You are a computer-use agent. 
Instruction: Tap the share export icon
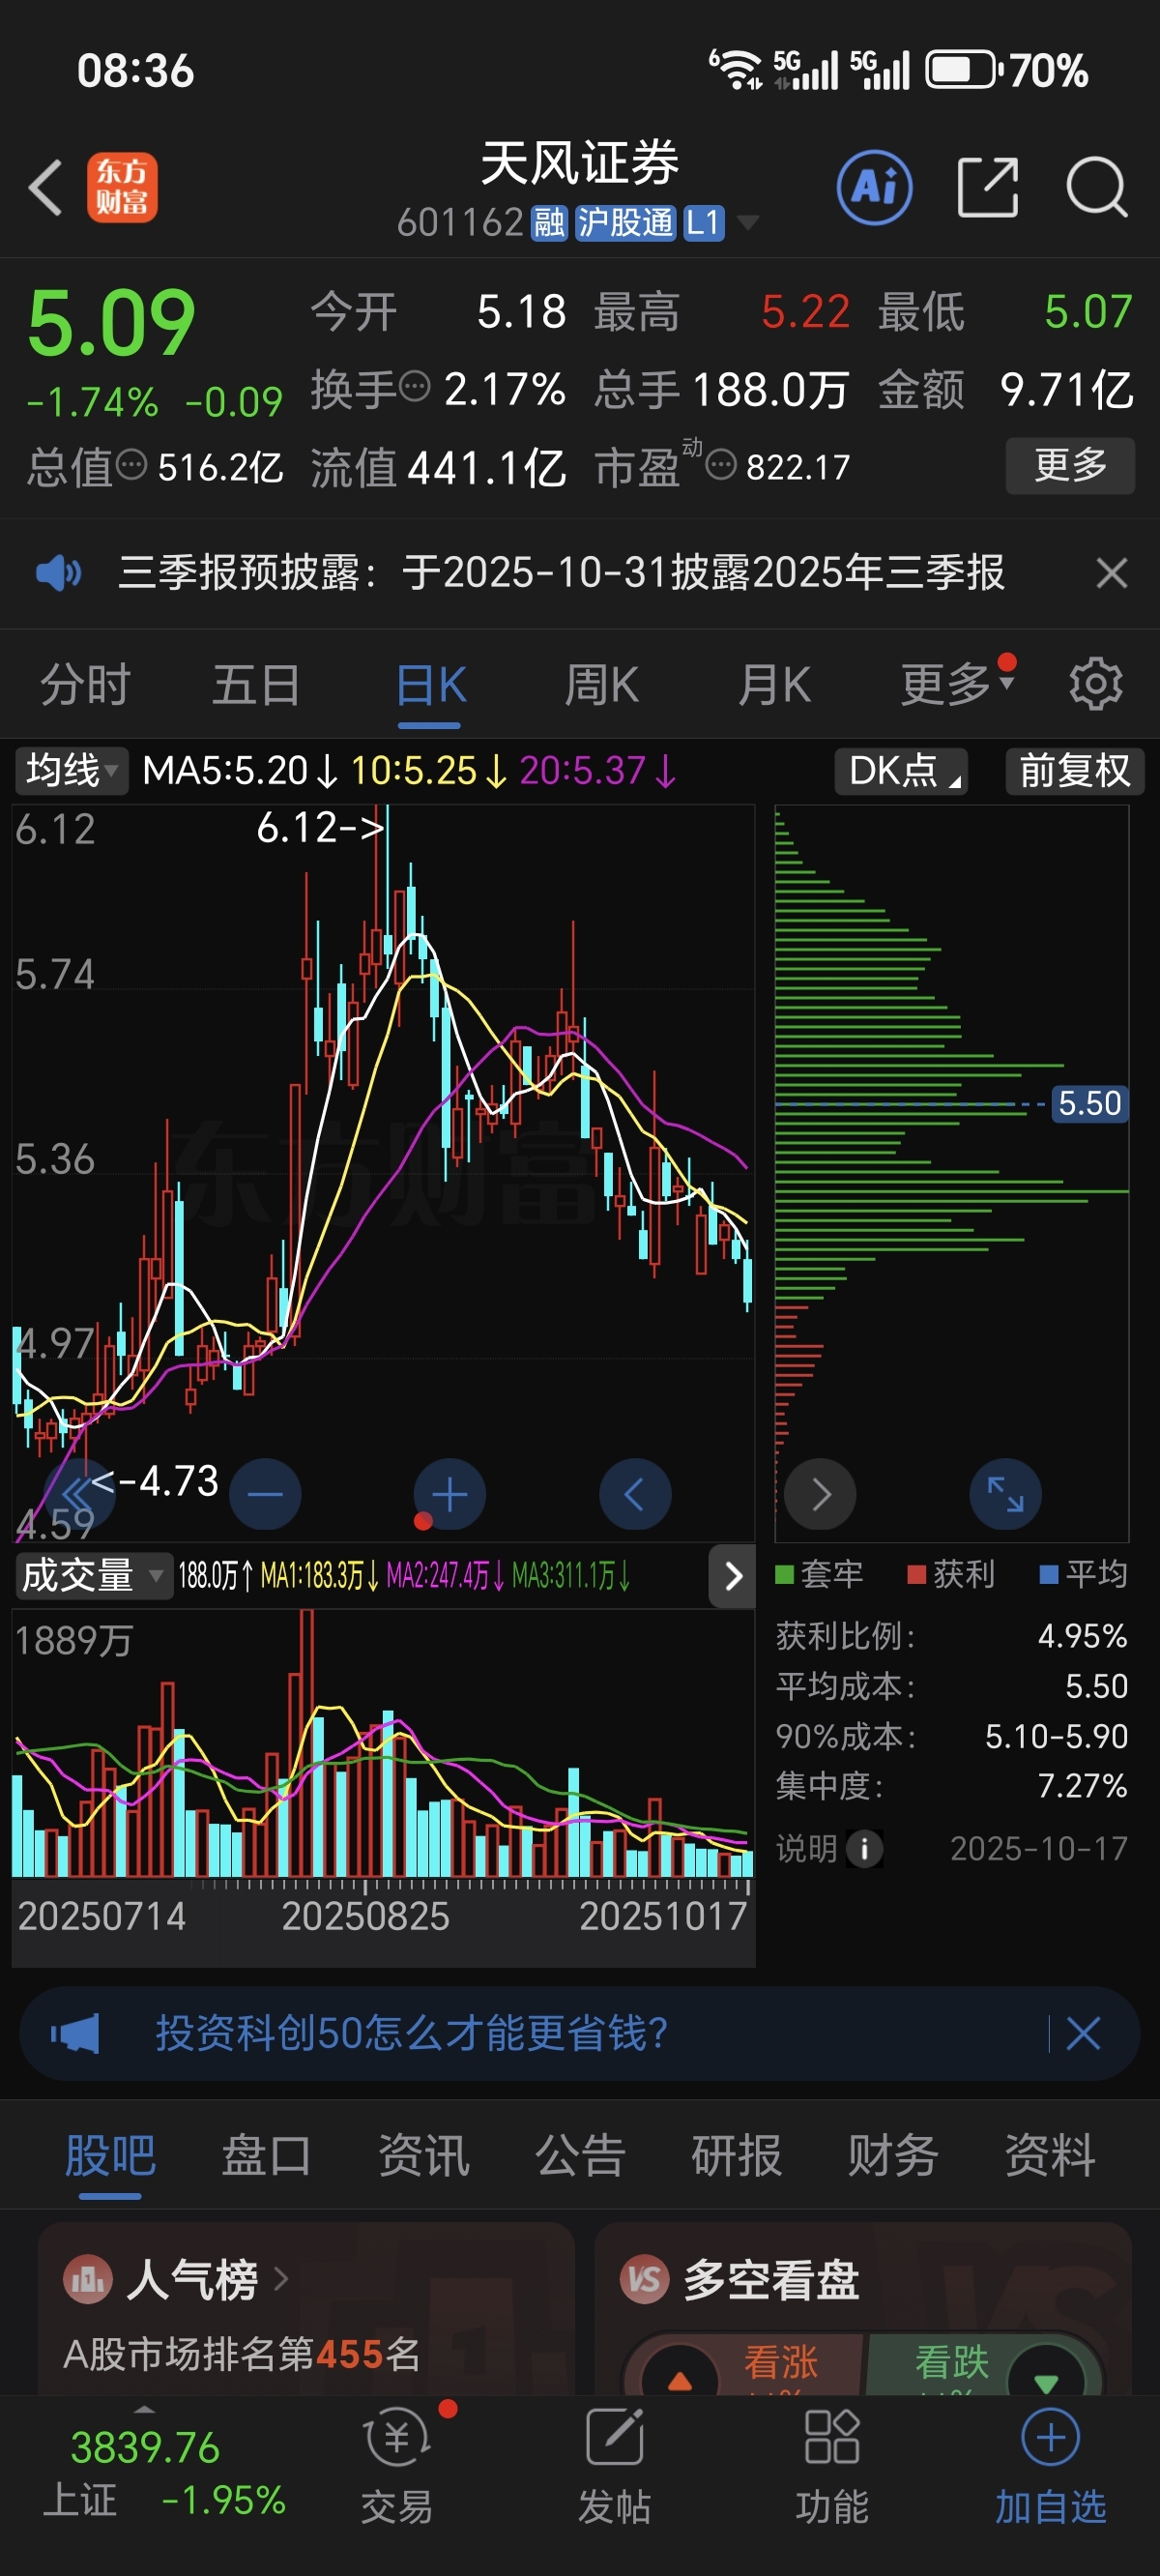point(988,187)
